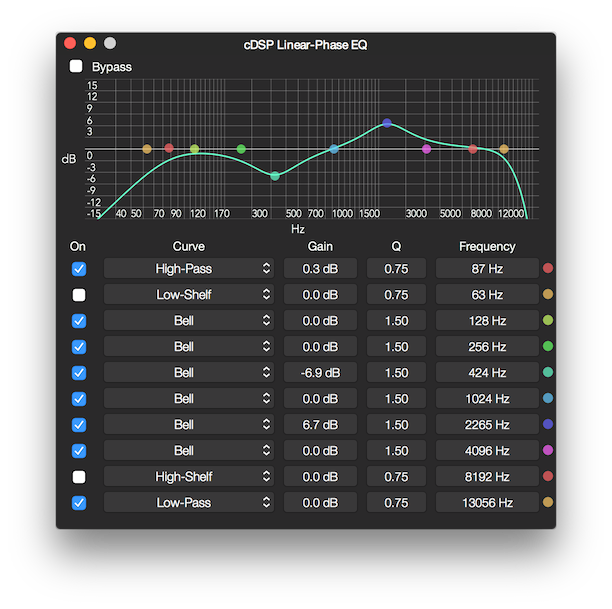This screenshot has height=609, width=612.
Task: Open the High-Pass curve type dropdown
Action: tap(189, 269)
